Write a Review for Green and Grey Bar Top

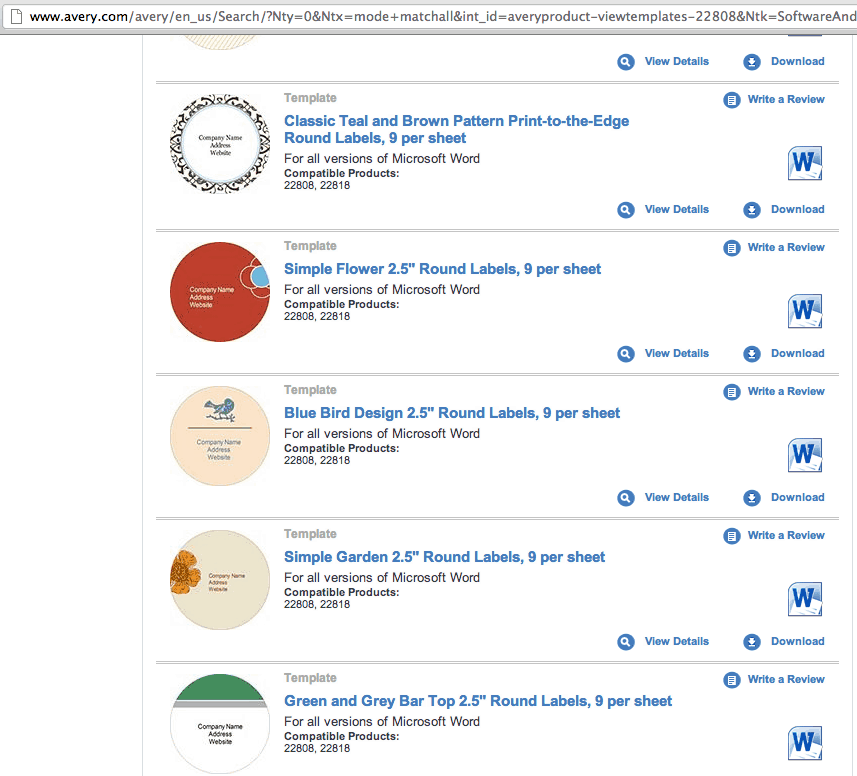click(x=786, y=679)
